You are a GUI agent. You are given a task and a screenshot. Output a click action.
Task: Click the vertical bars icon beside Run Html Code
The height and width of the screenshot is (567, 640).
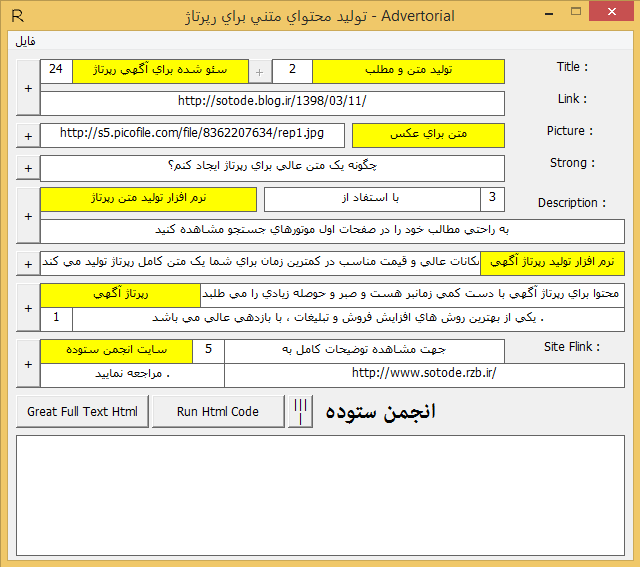pos(301,411)
